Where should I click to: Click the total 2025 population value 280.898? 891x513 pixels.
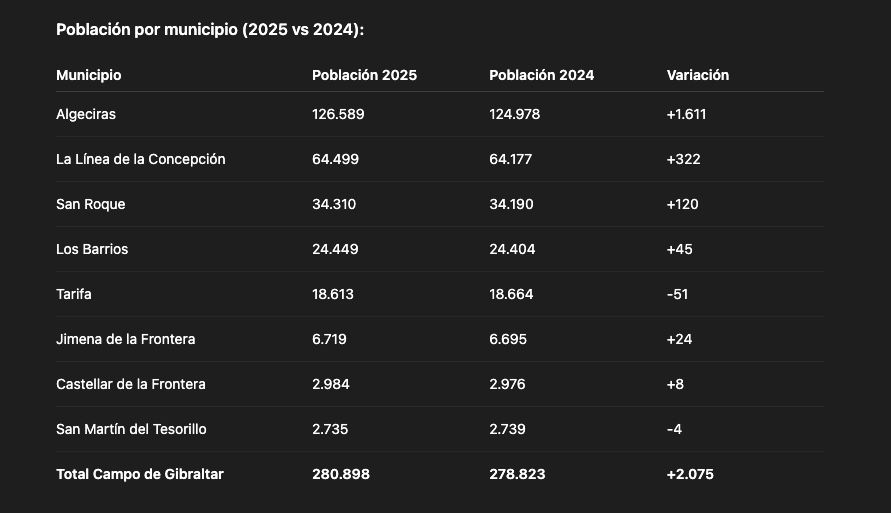[x=341, y=474]
